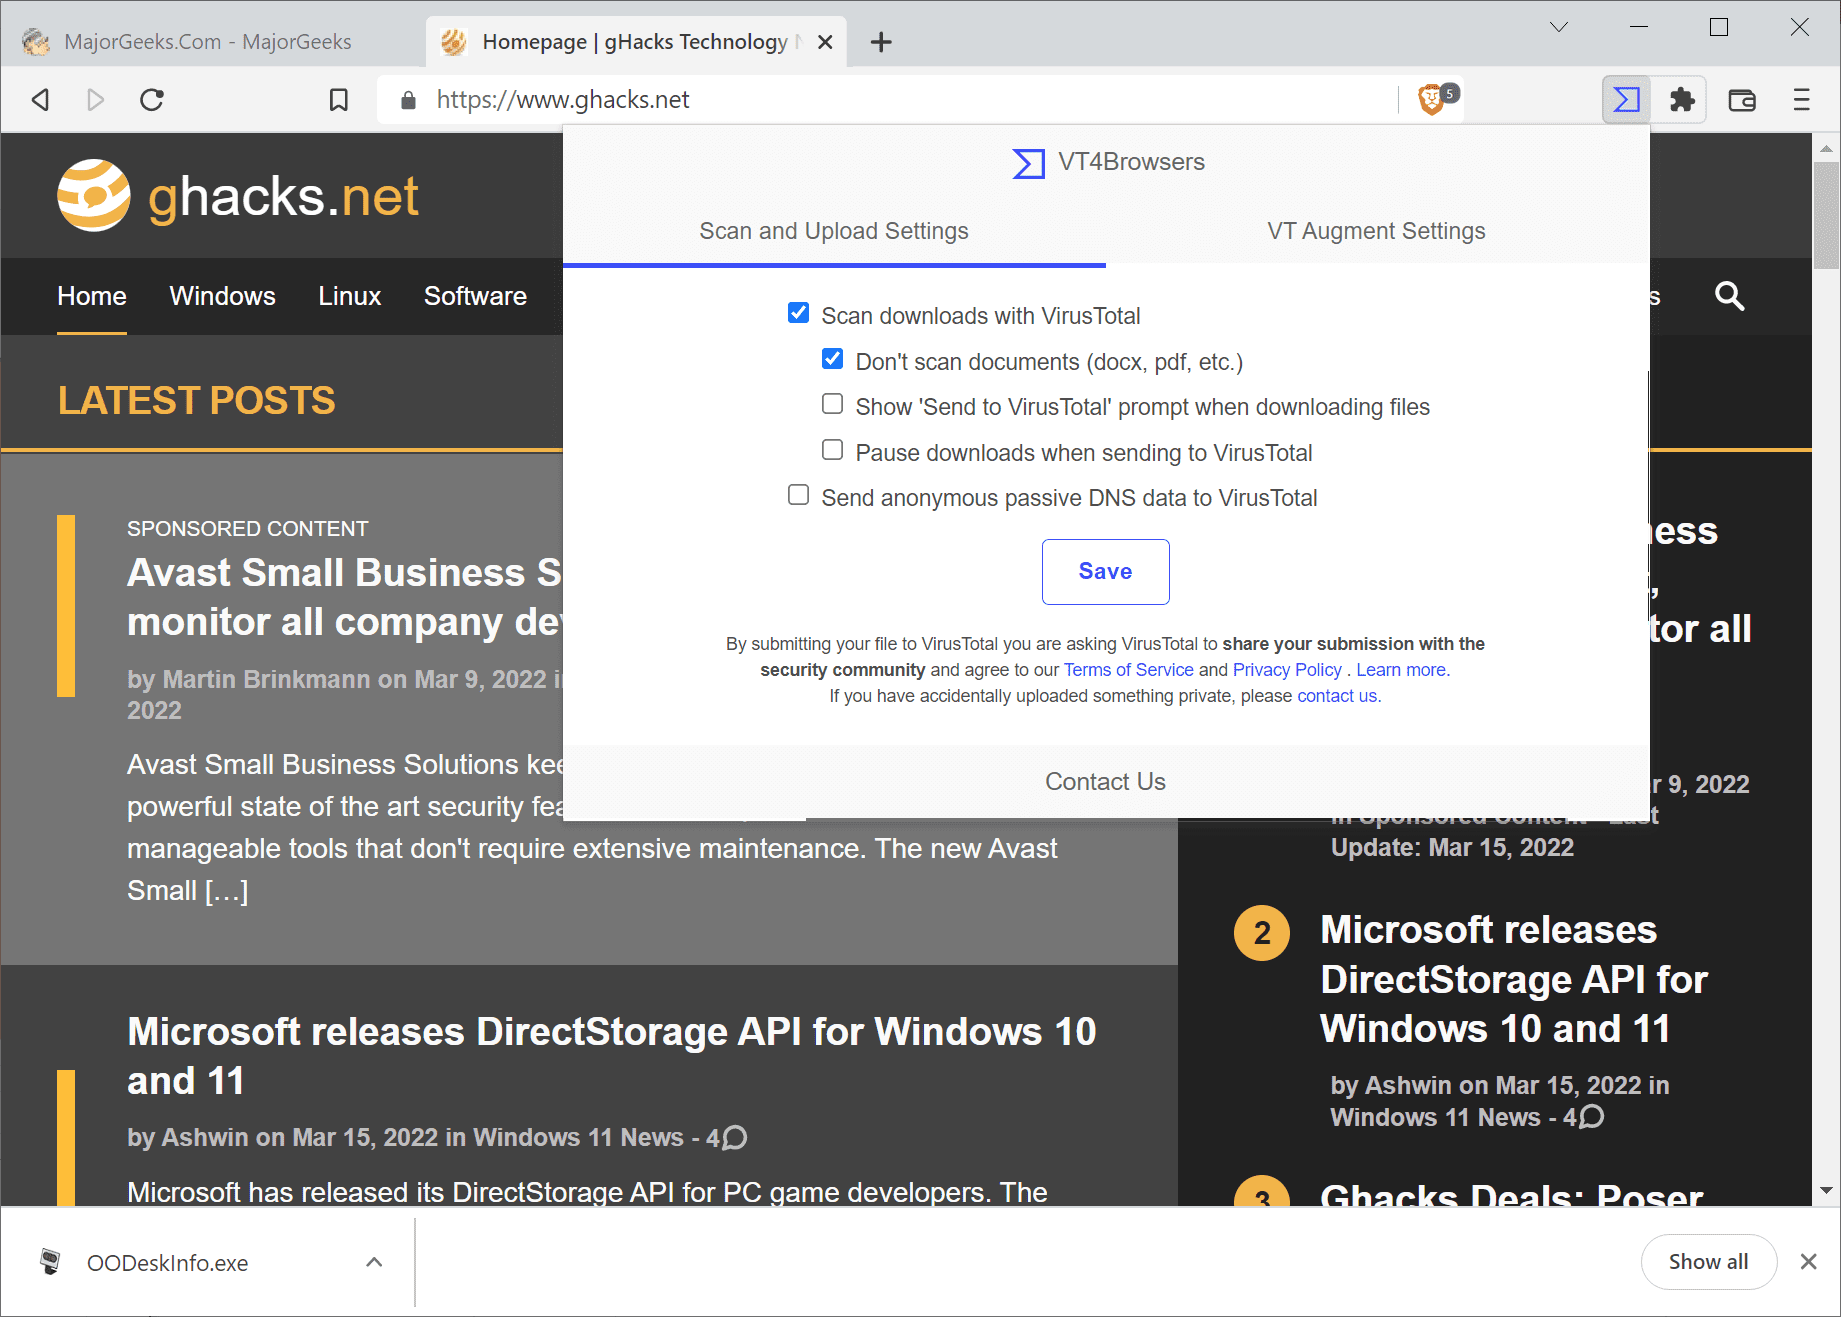The image size is (1841, 1317).
Task: Click the page vertical scrollbar thumb
Action: [1826, 215]
